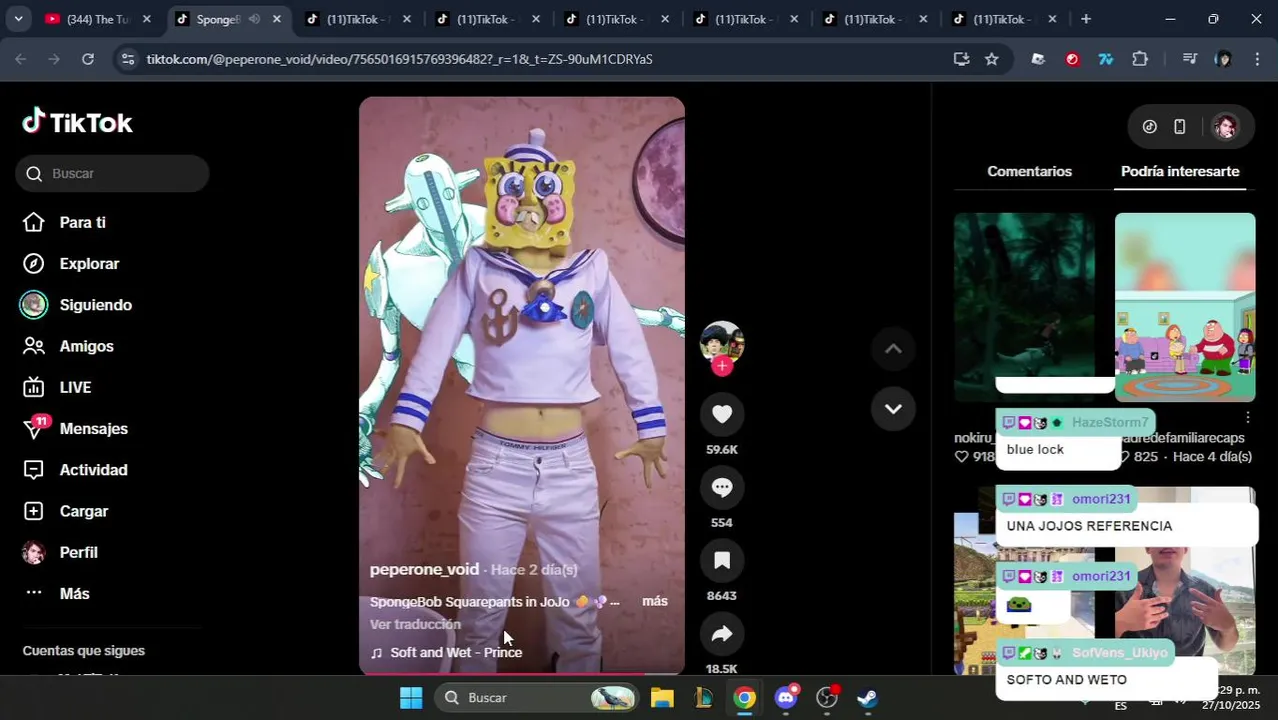Focus the Buscar search field
Image resolution: width=1278 pixels, height=720 pixels.
(112, 173)
